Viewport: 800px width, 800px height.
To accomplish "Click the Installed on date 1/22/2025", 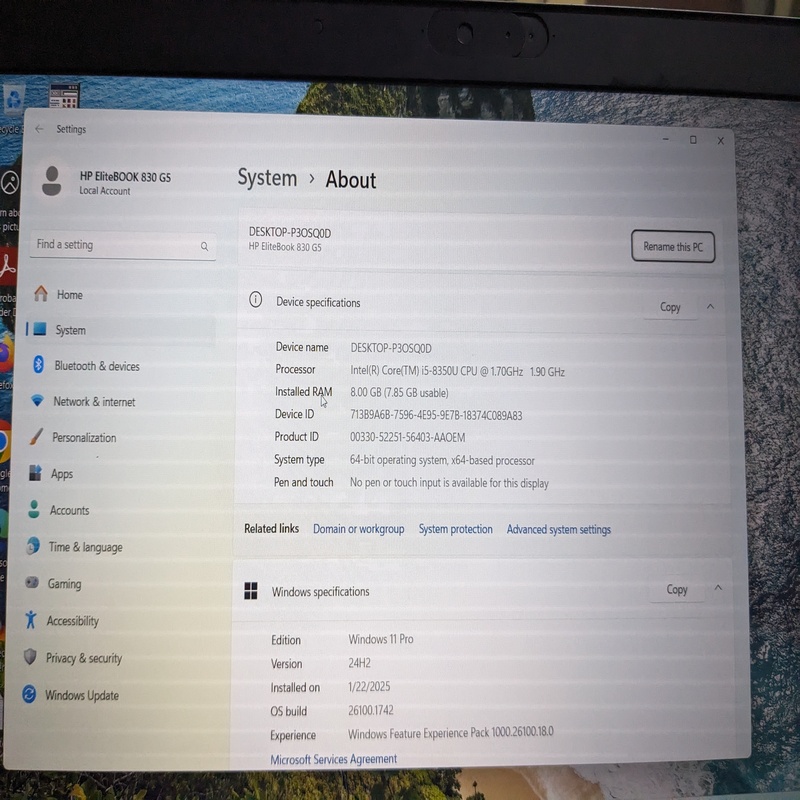I will point(369,687).
